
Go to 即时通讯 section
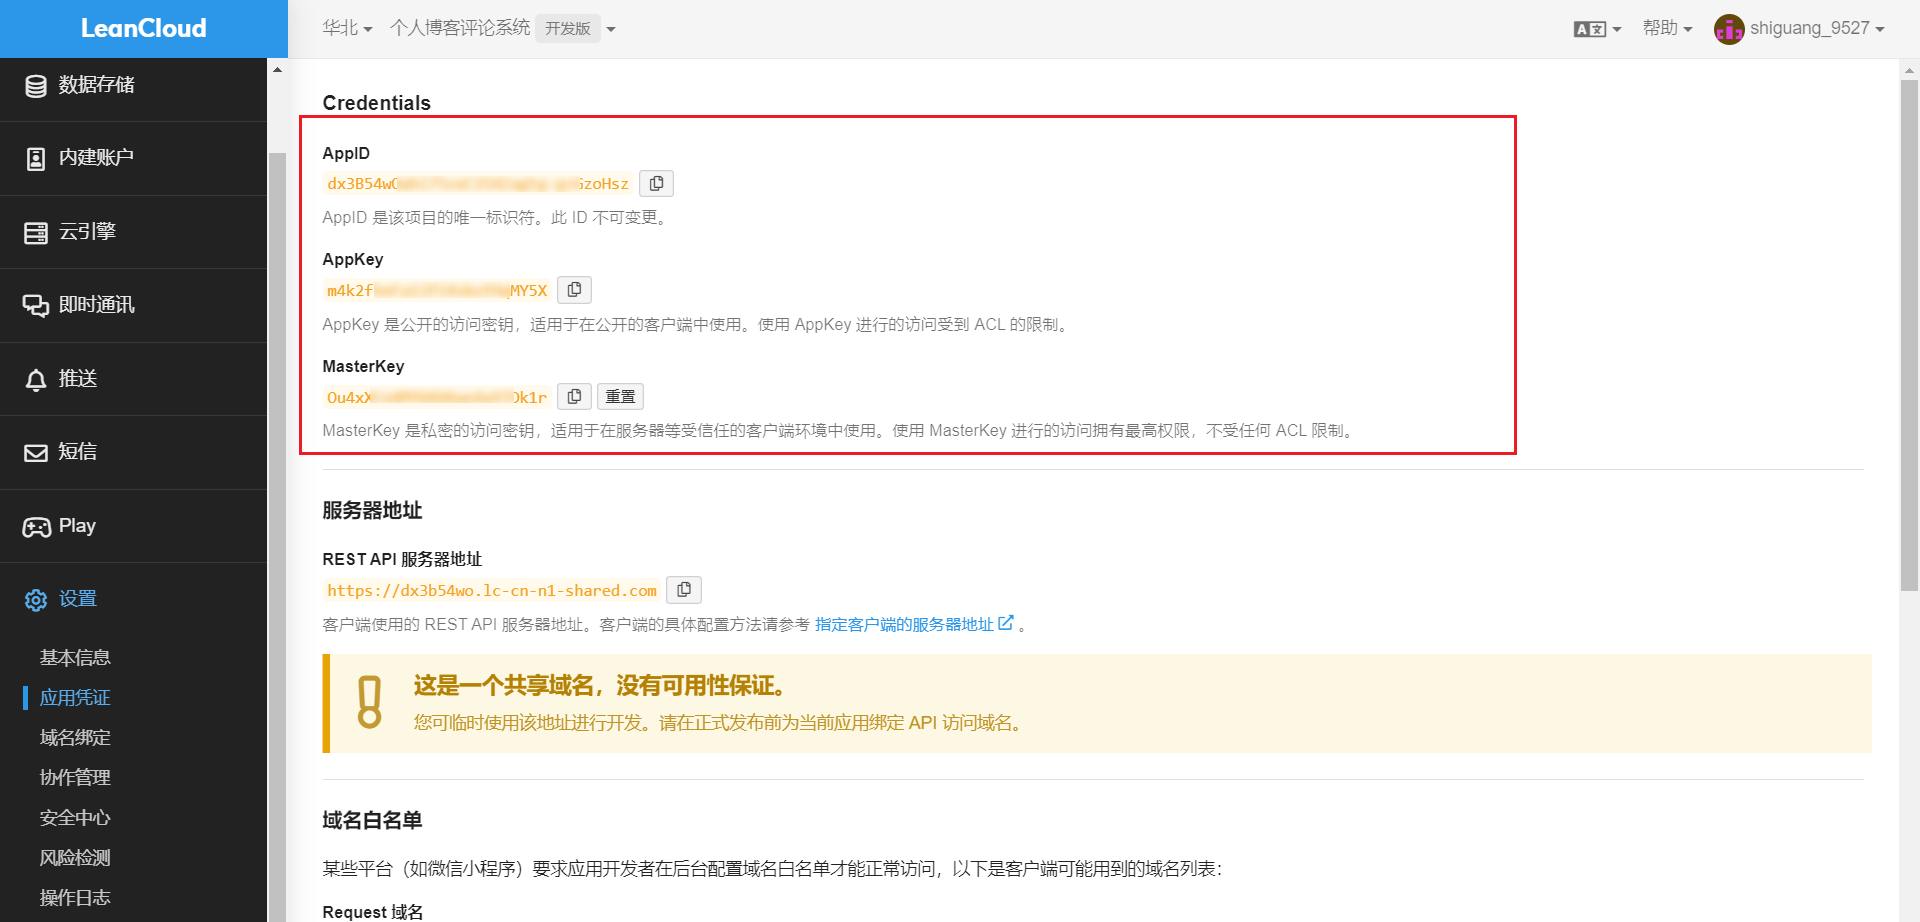click(96, 305)
